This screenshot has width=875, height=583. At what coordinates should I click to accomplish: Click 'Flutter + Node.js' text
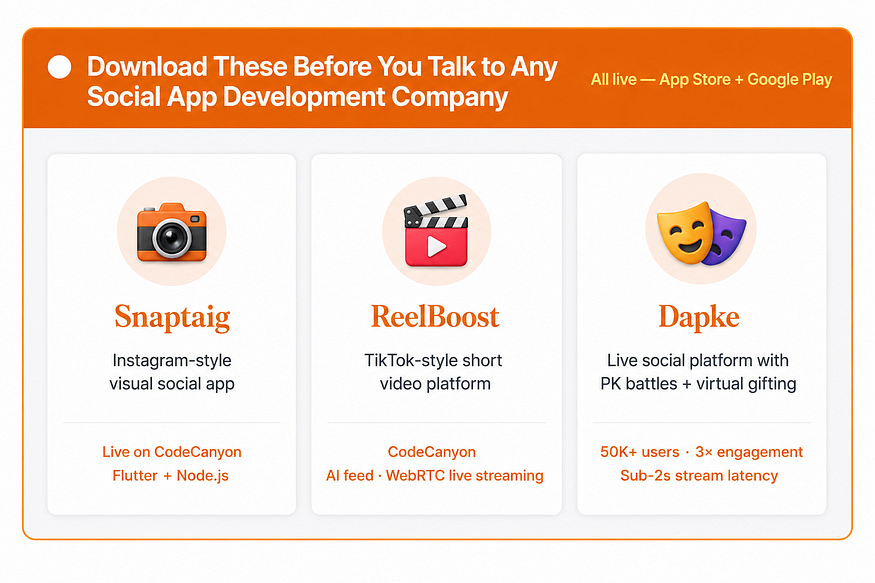click(171, 475)
